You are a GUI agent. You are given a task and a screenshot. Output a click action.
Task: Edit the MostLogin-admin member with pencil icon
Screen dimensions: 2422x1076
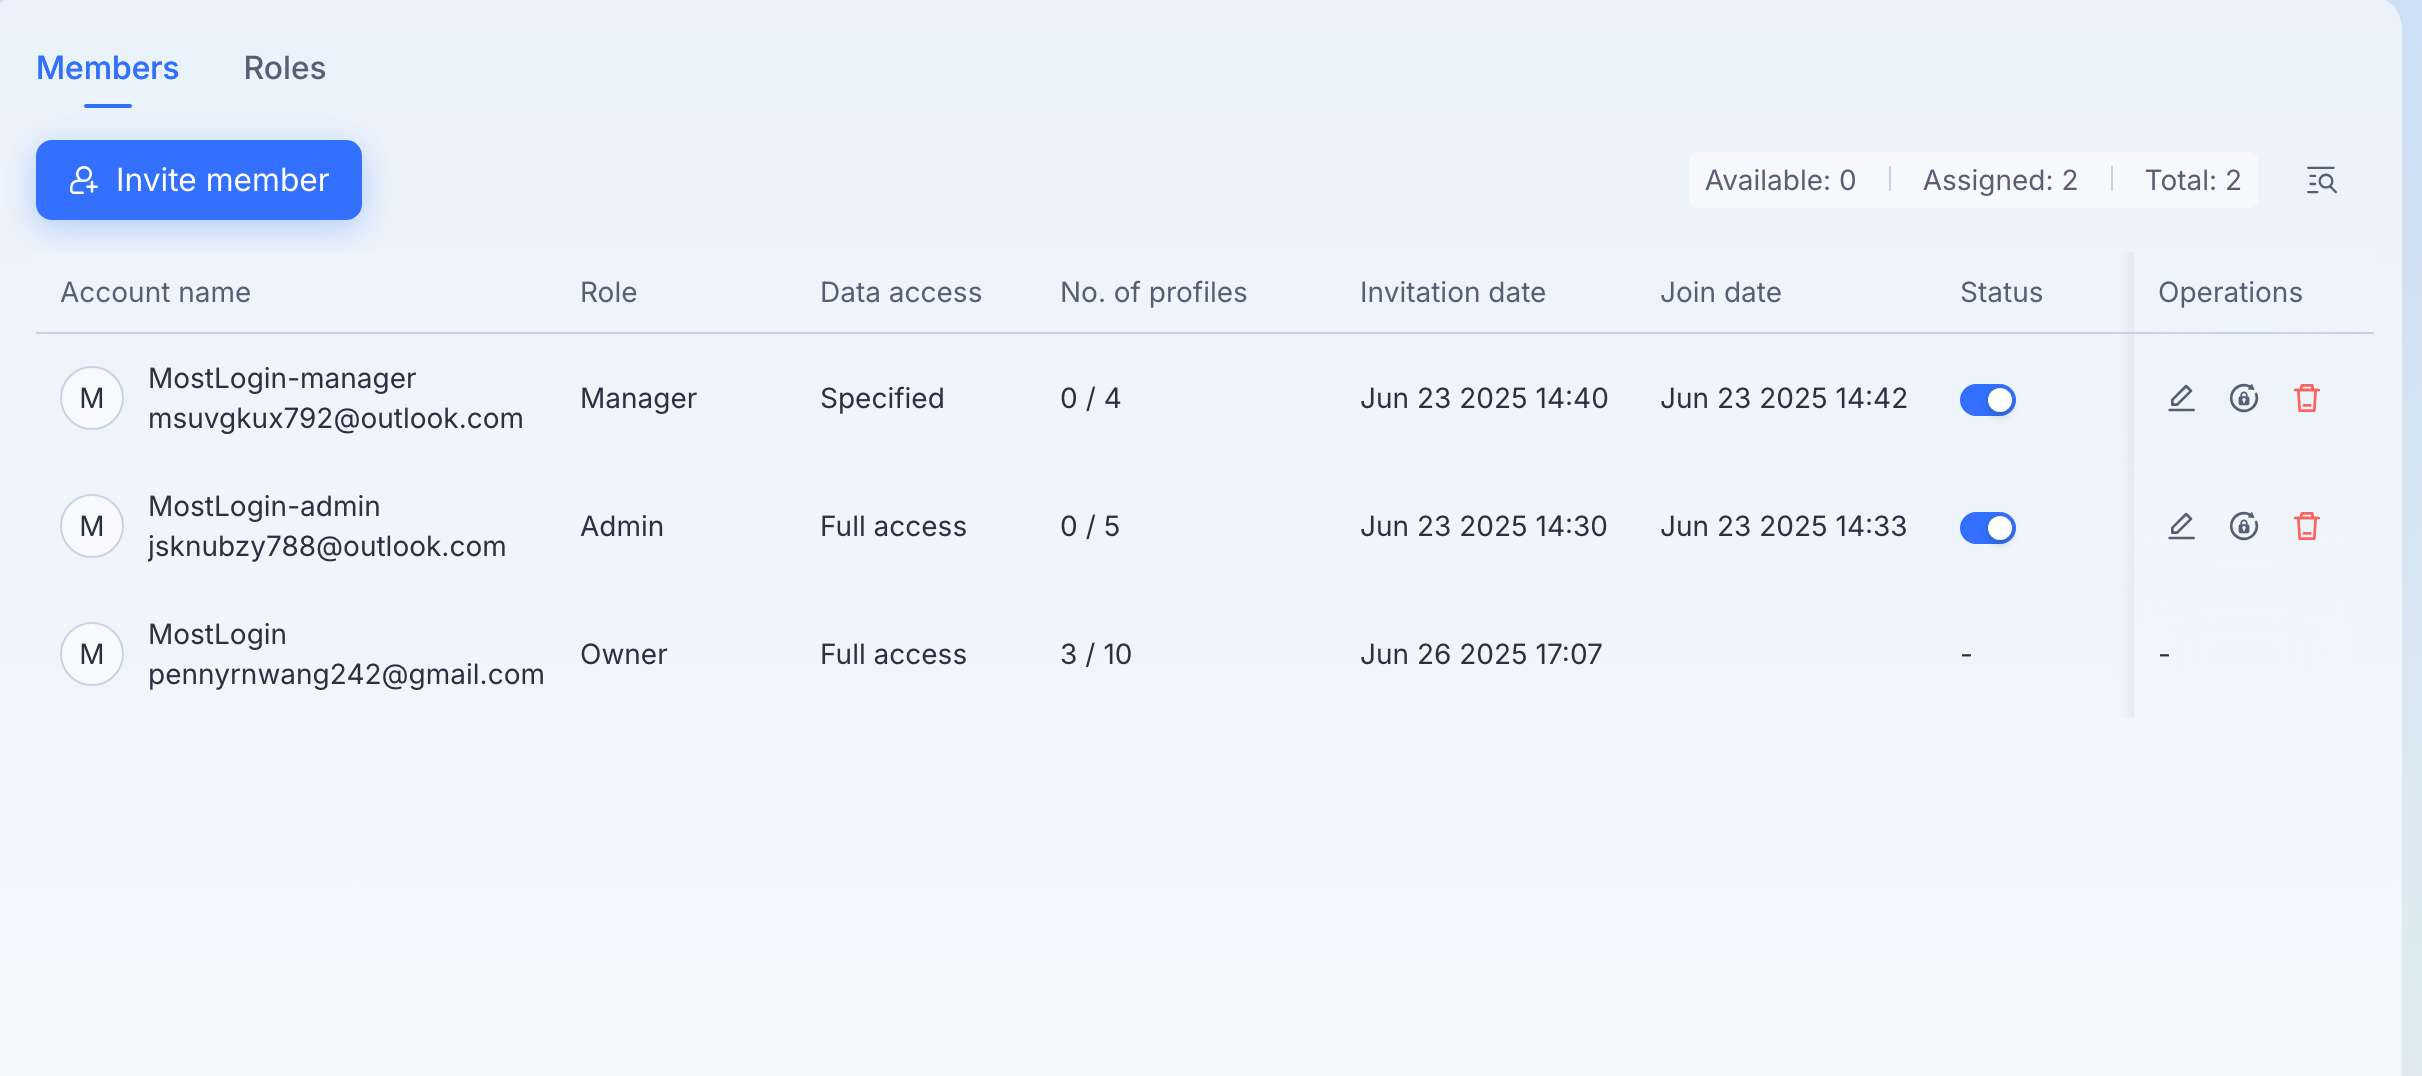(2181, 526)
